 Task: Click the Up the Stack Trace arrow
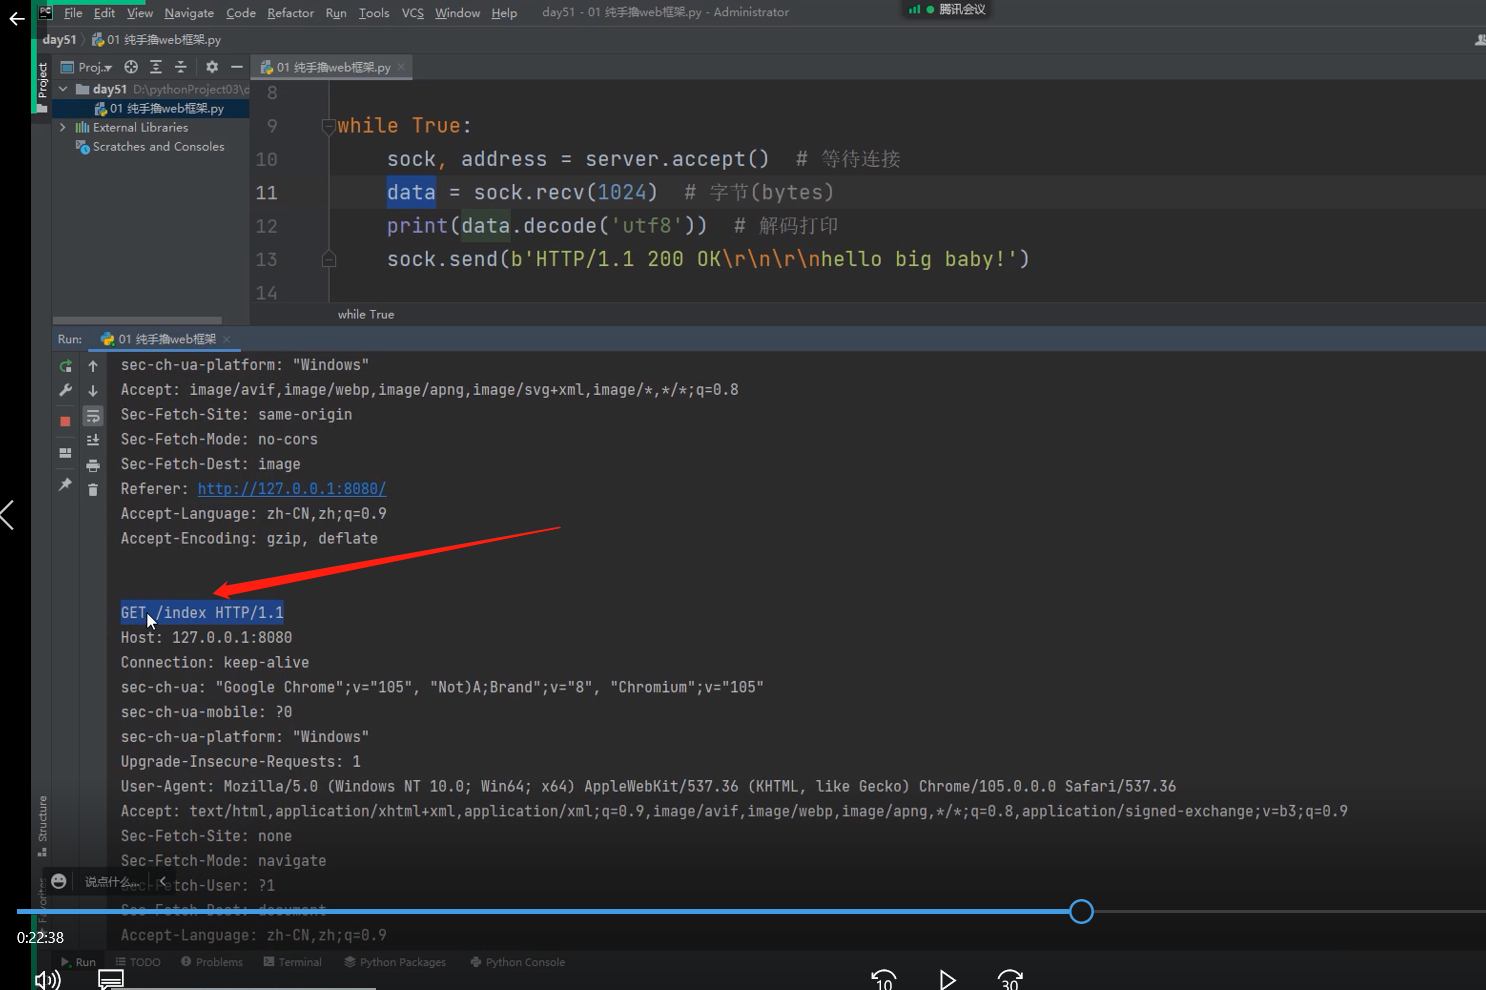93,366
